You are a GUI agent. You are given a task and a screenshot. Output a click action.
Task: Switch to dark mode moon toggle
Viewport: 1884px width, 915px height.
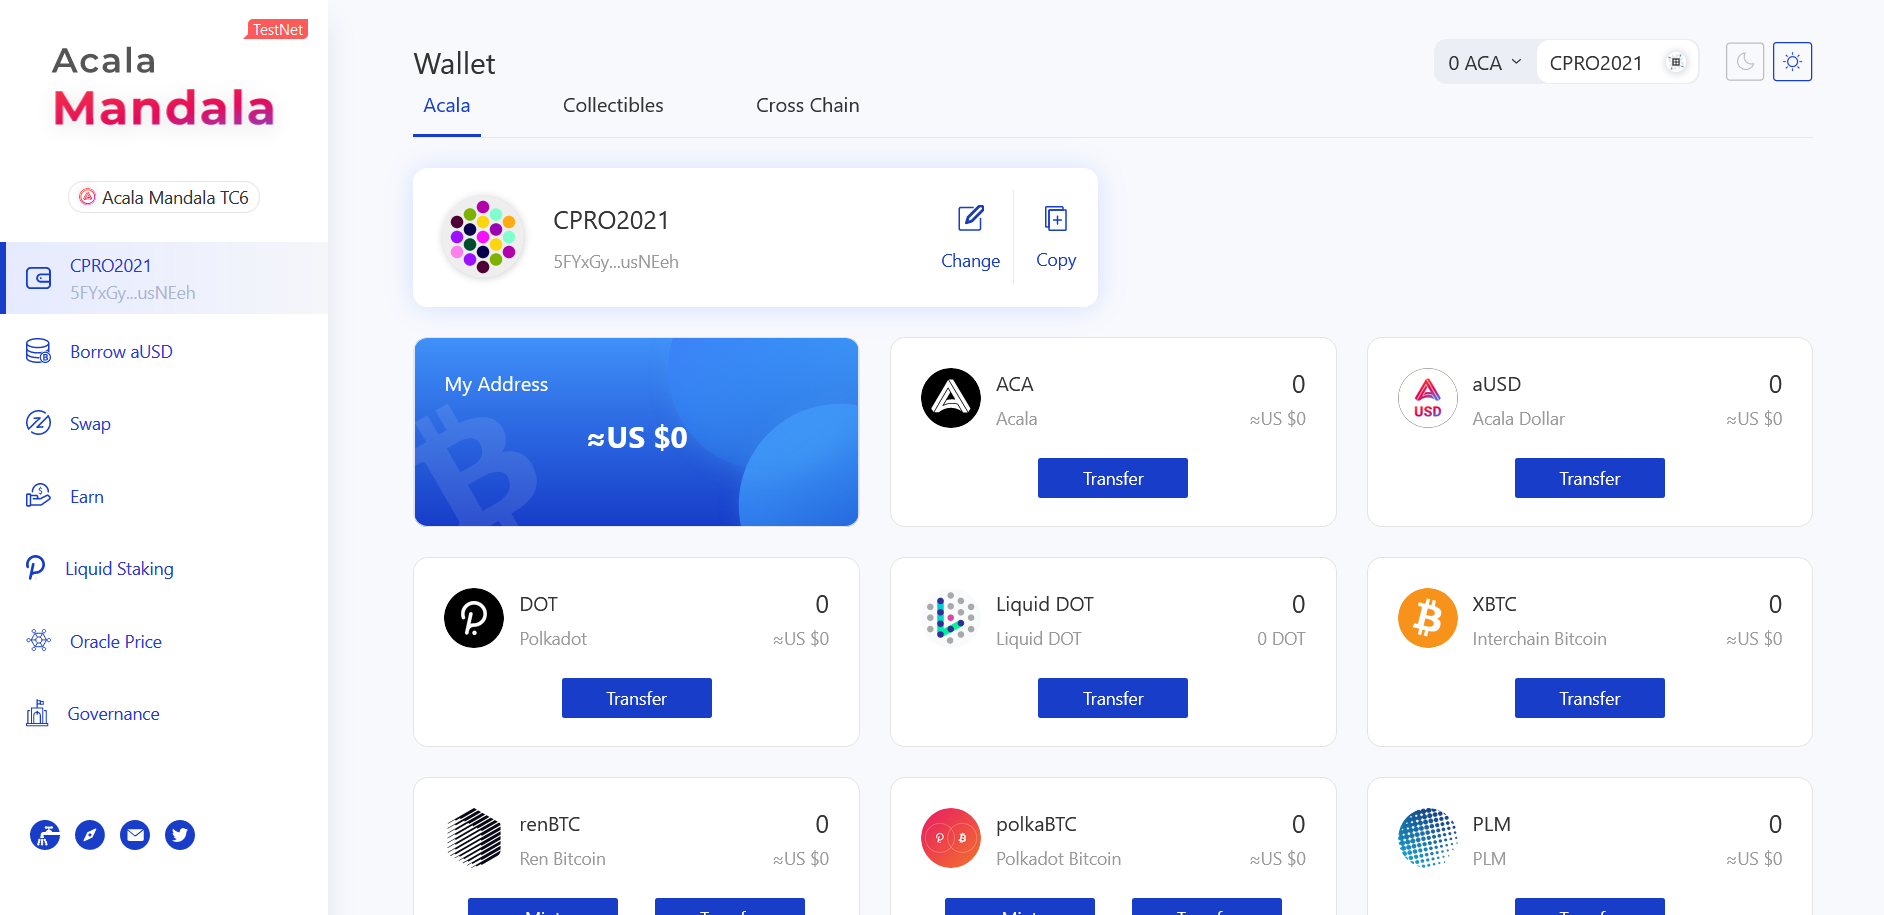(1745, 62)
